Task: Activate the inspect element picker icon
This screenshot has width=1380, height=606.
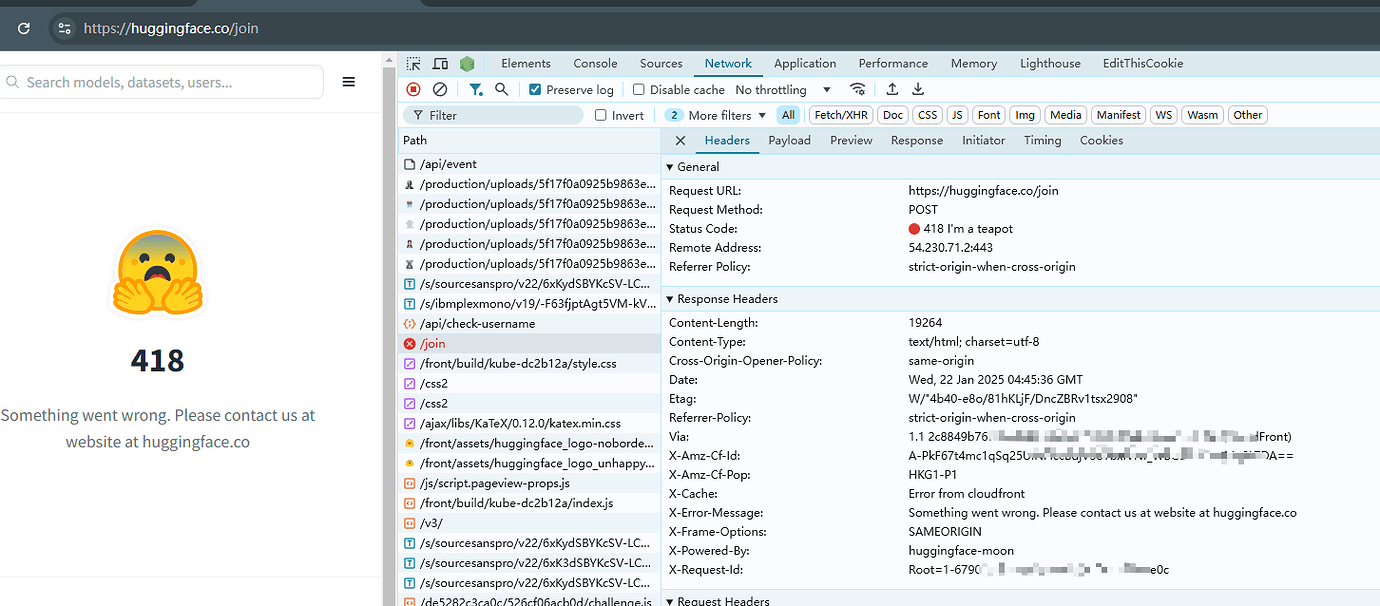Action: [414, 63]
